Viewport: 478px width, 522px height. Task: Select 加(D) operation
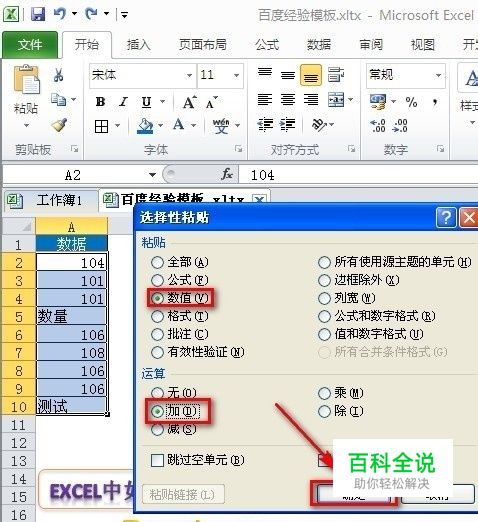[176, 411]
